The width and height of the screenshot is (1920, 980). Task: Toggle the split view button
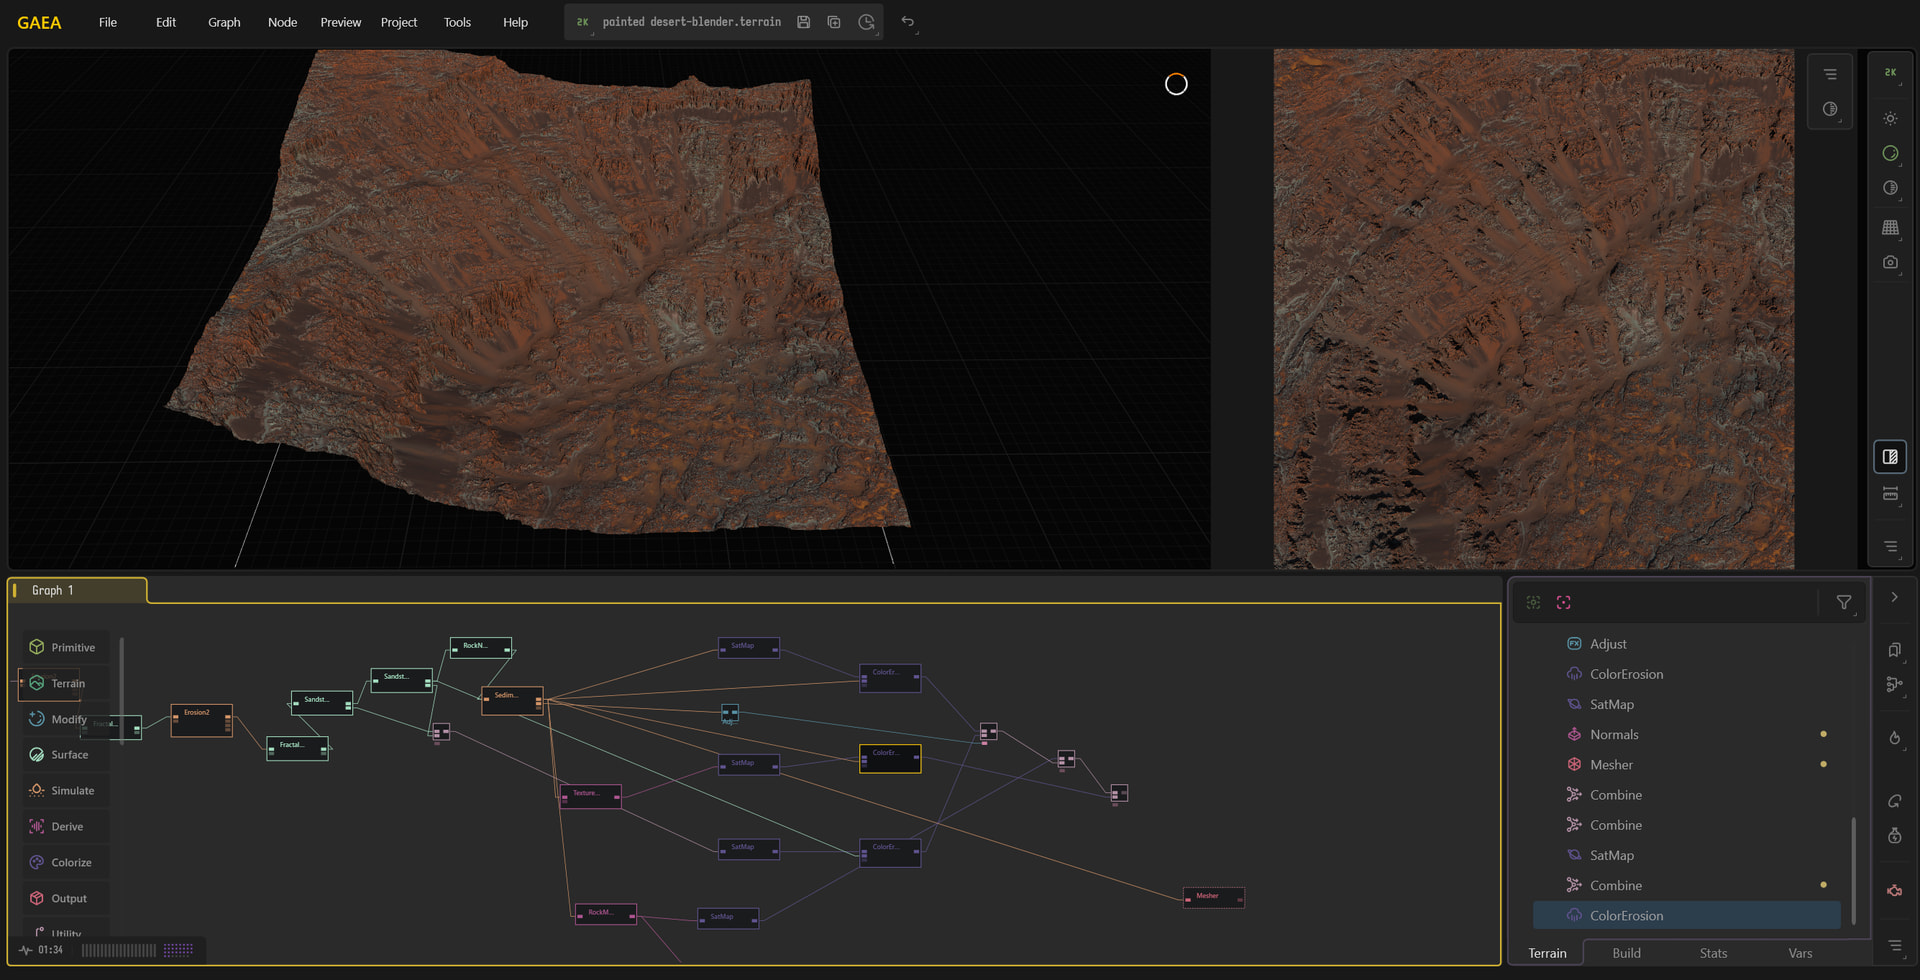1890,457
